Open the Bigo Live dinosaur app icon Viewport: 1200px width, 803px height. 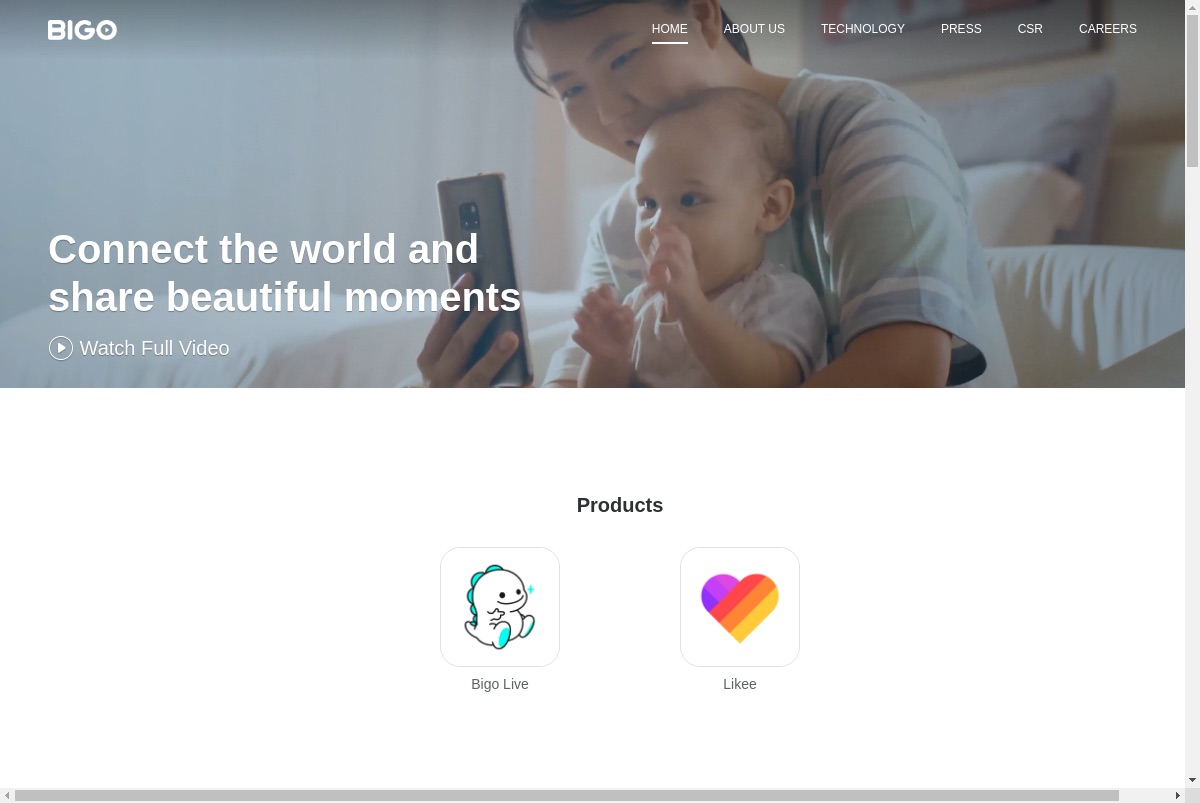tap(500, 607)
